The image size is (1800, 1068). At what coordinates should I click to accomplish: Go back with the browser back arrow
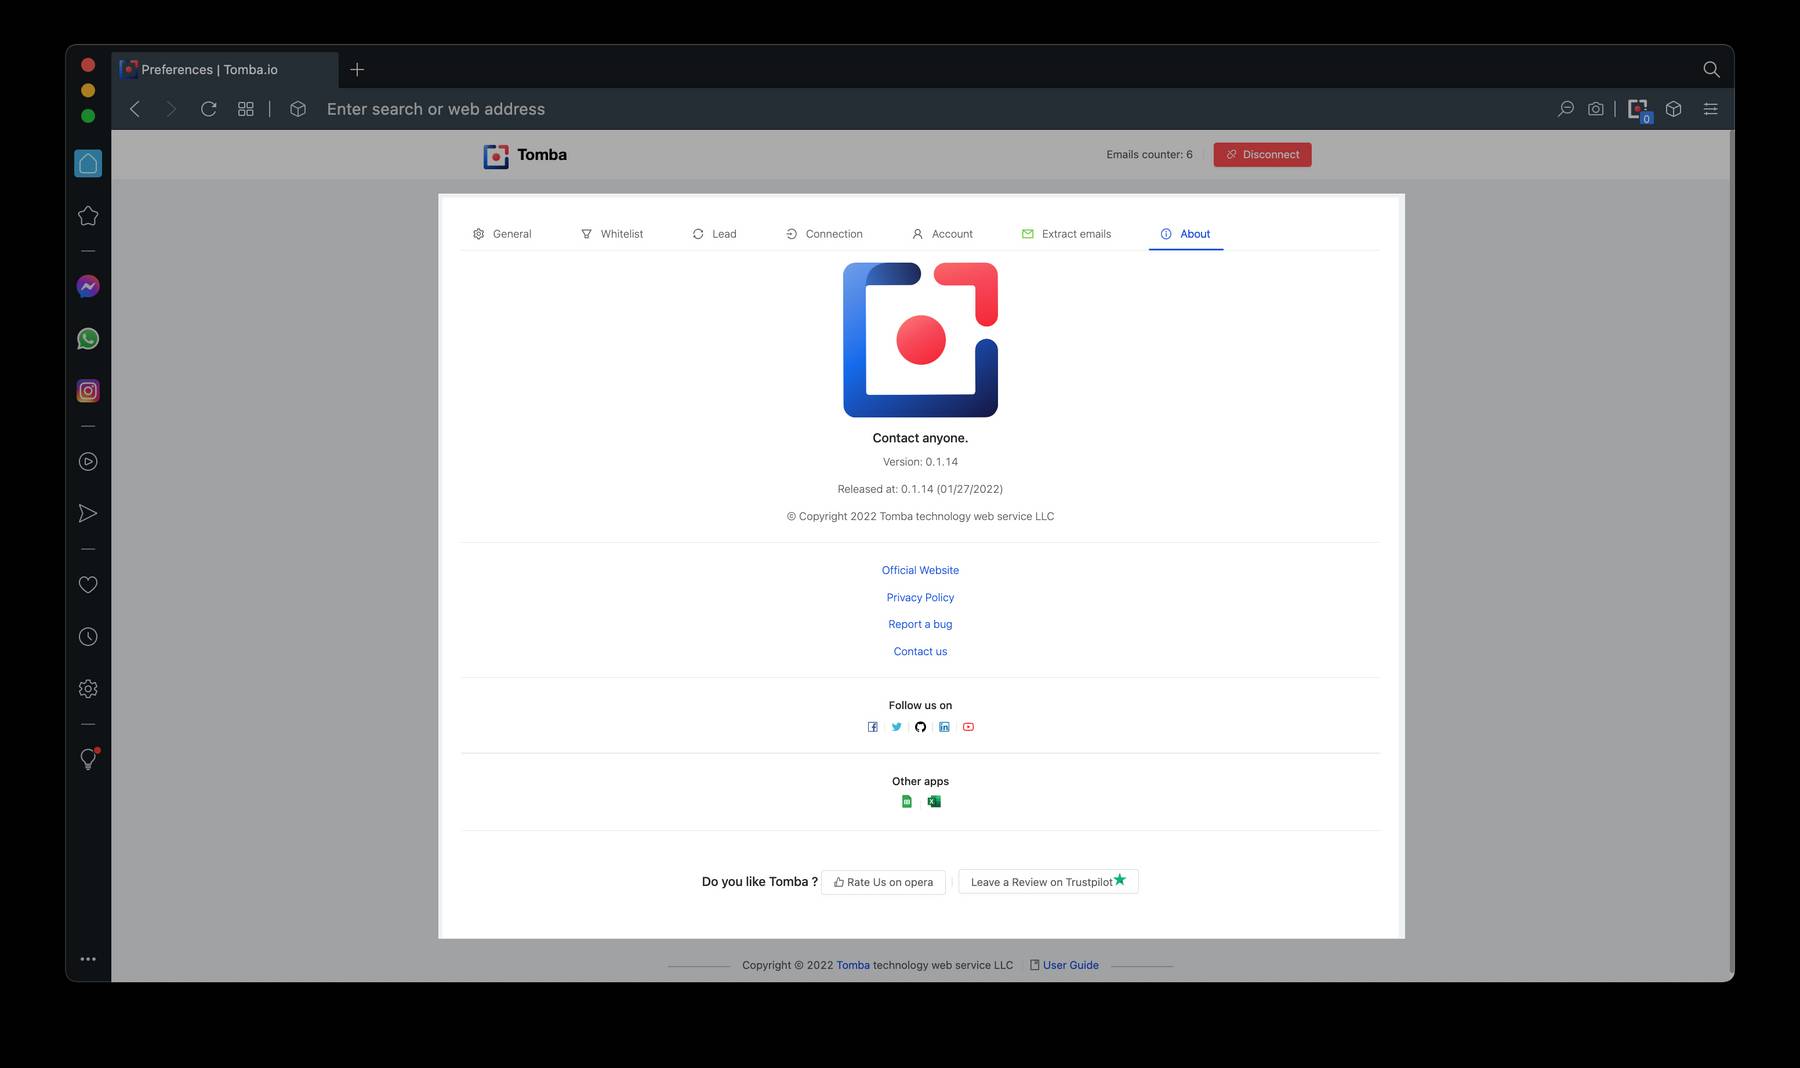(x=135, y=109)
